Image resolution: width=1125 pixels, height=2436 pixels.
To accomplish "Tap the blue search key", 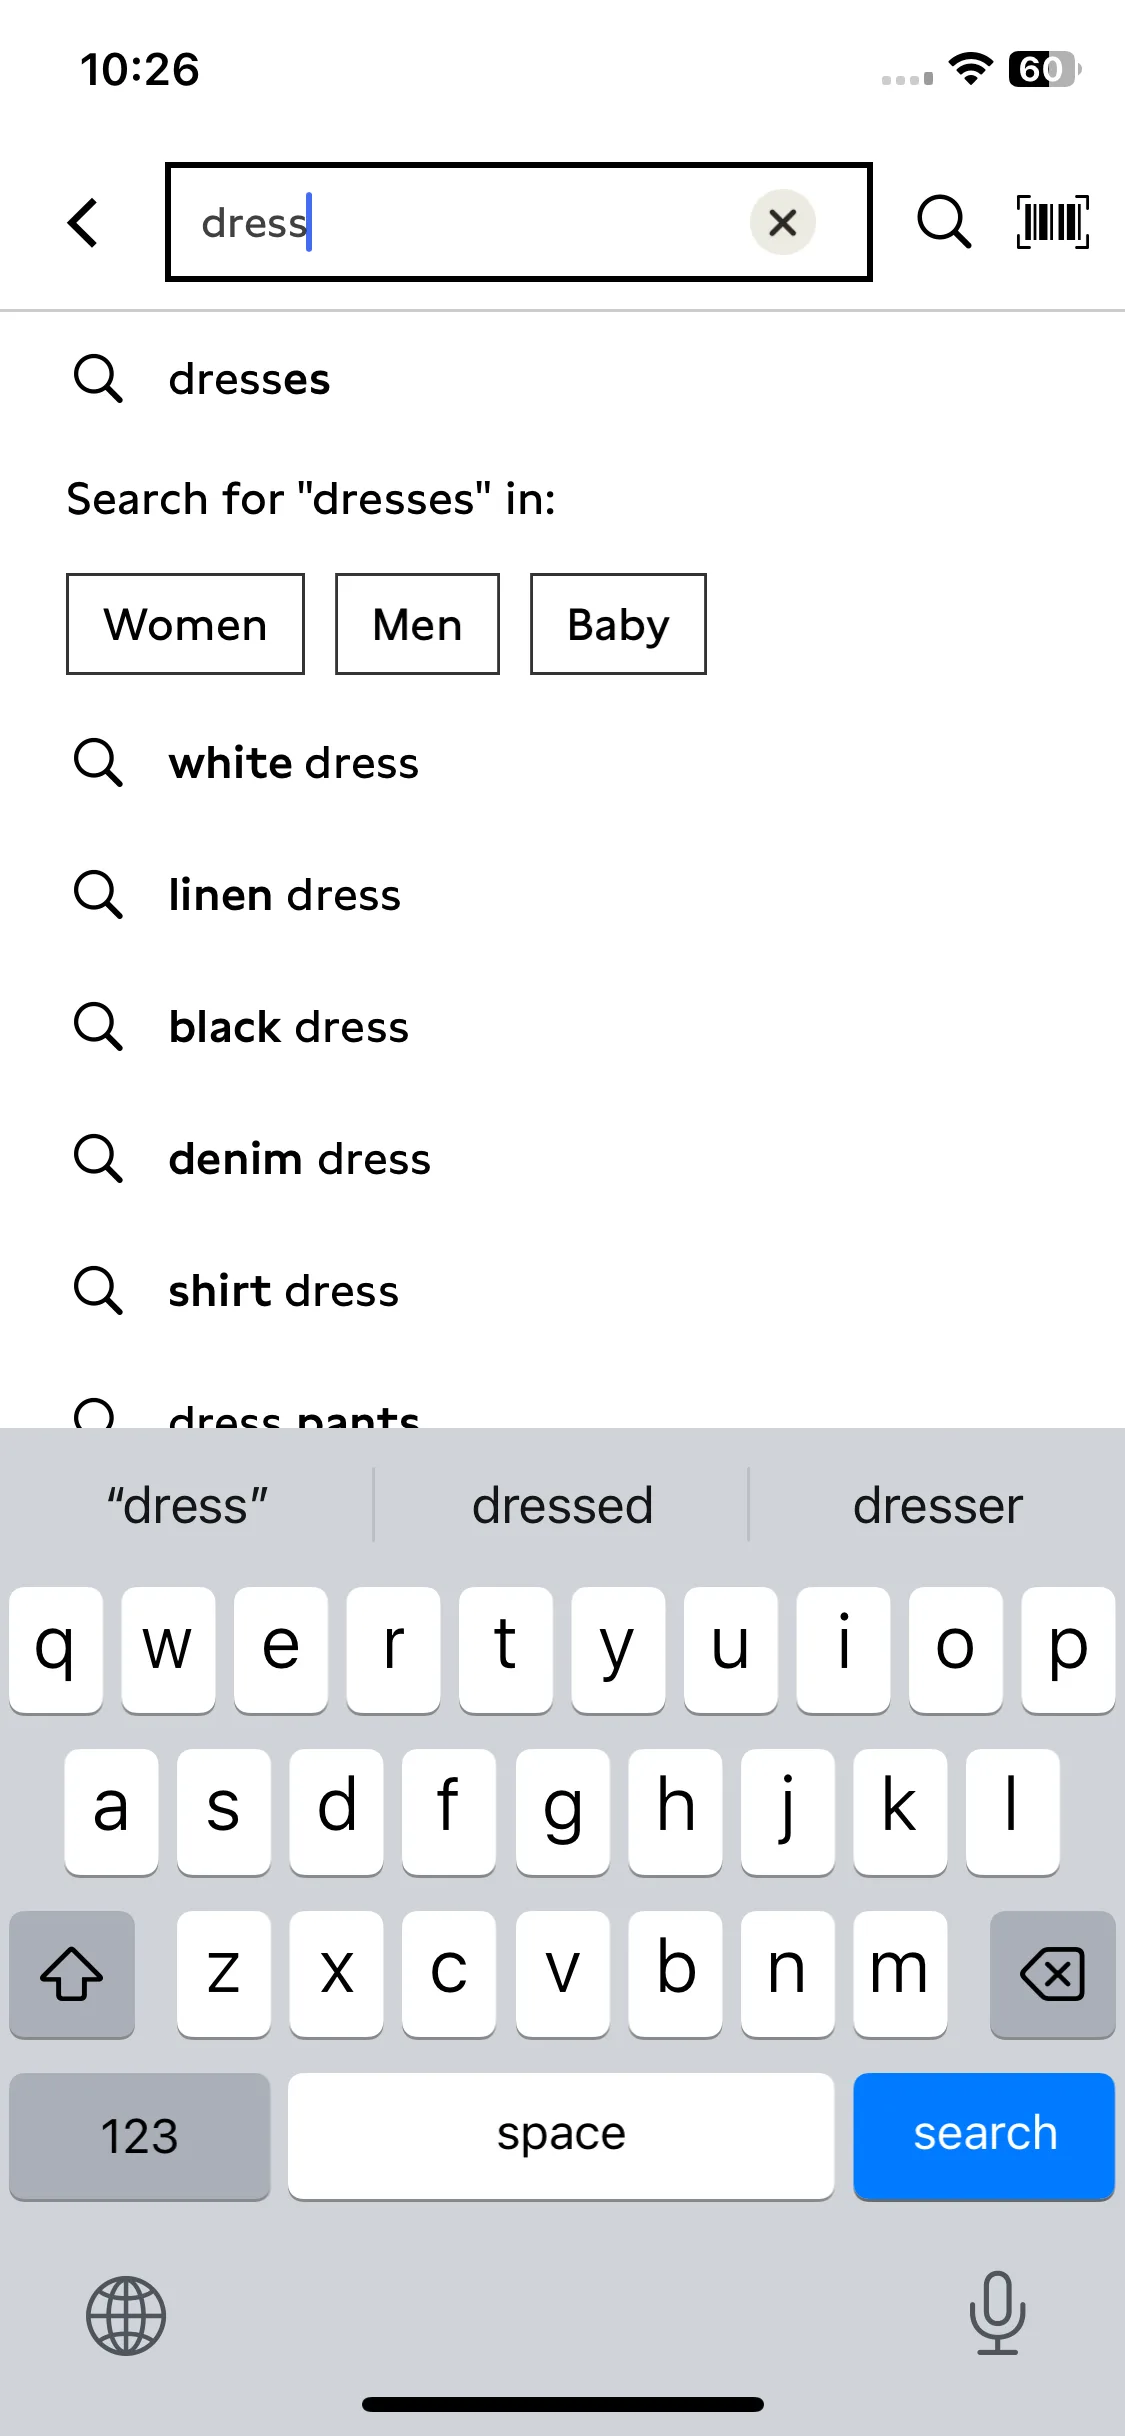I will pyautogui.click(x=984, y=2136).
